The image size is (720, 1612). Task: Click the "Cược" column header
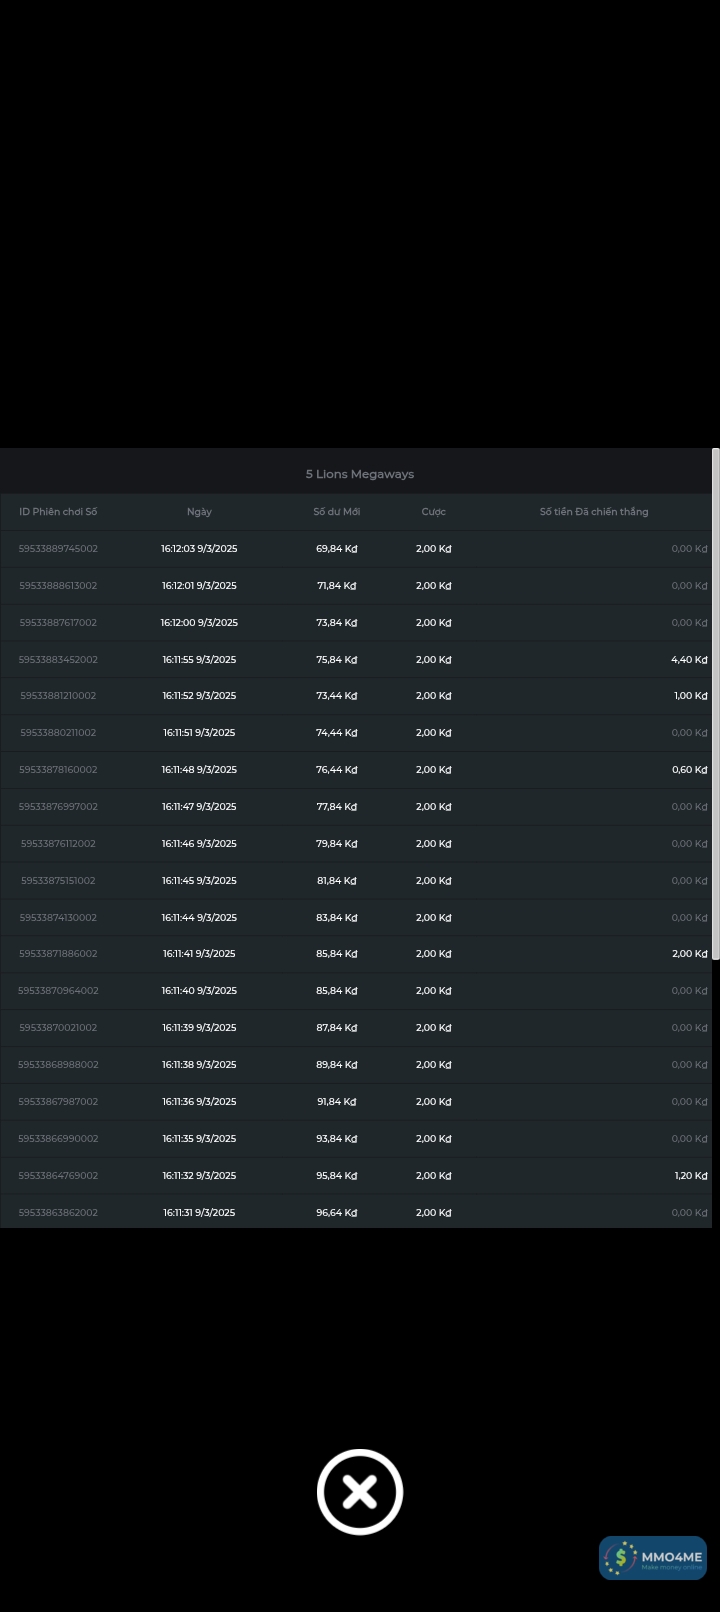coord(434,512)
